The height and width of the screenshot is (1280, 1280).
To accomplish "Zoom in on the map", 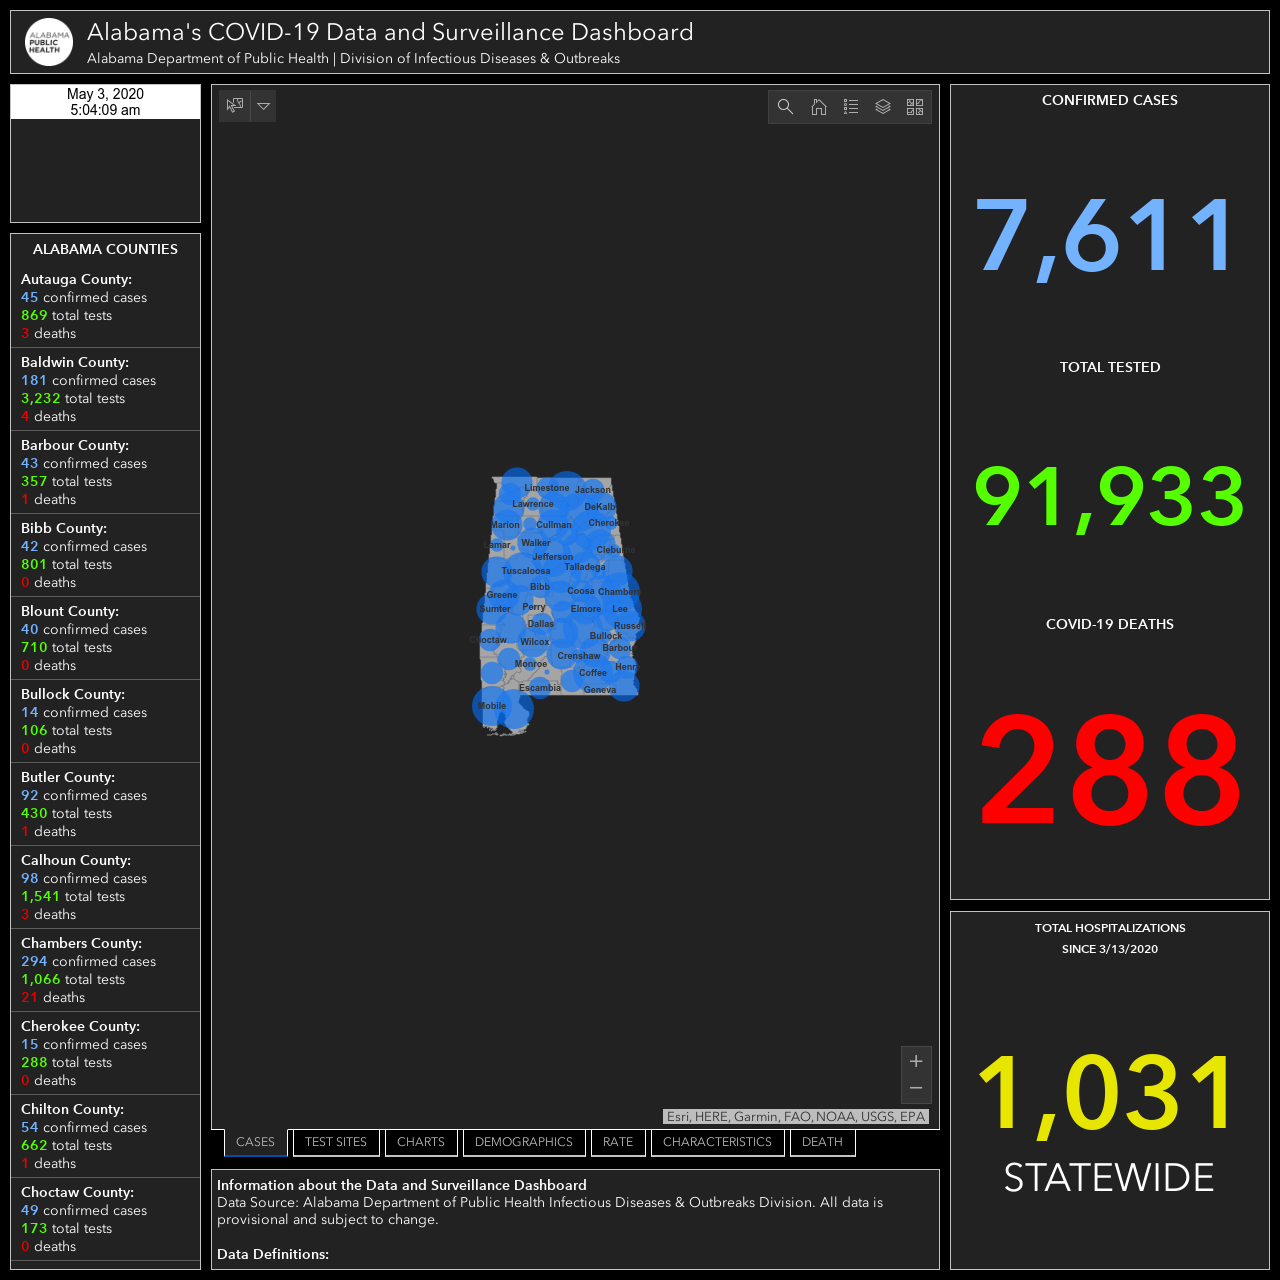I will [x=916, y=1061].
